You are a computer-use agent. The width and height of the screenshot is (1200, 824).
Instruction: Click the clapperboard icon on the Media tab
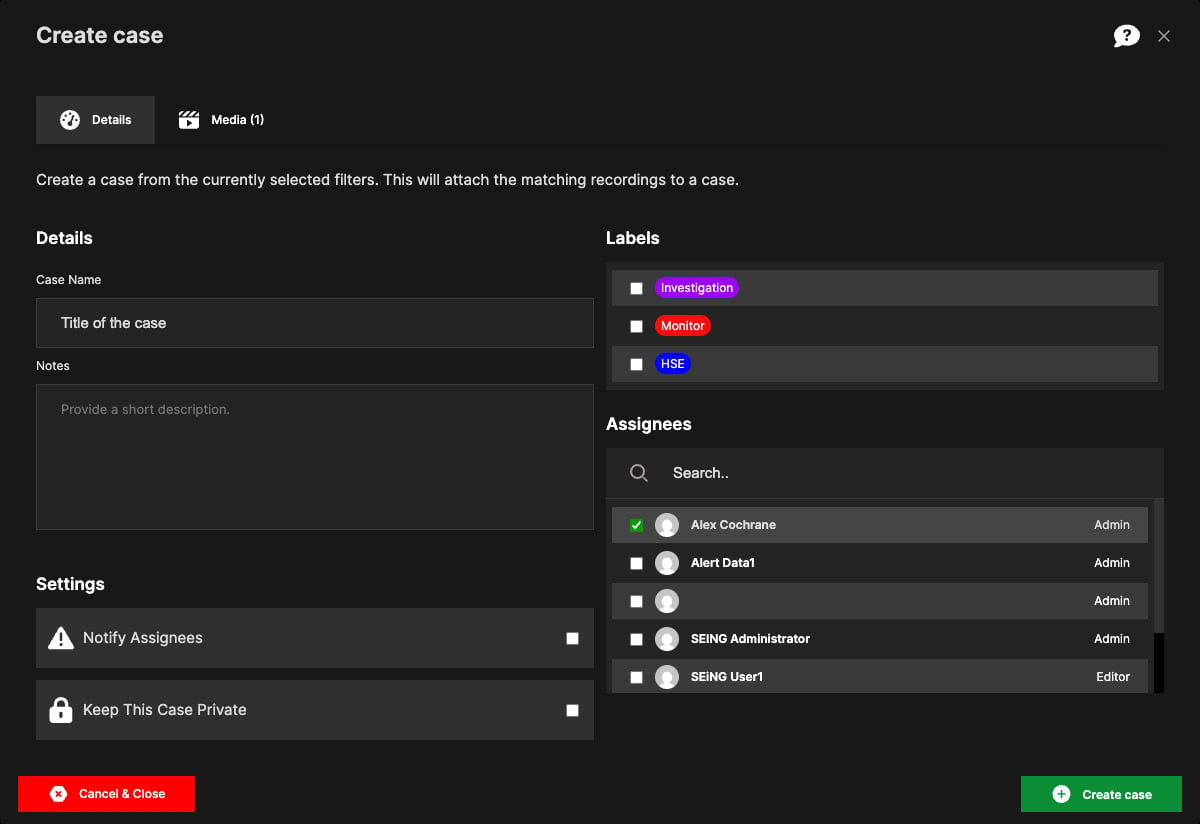click(x=189, y=120)
